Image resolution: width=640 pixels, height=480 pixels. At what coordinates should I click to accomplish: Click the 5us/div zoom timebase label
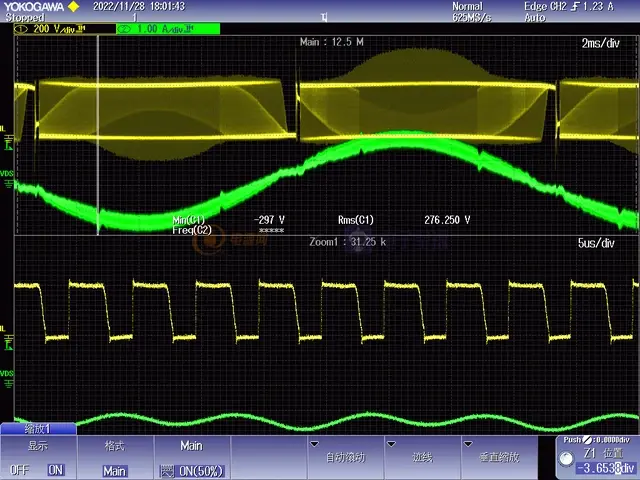click(596, 243)
